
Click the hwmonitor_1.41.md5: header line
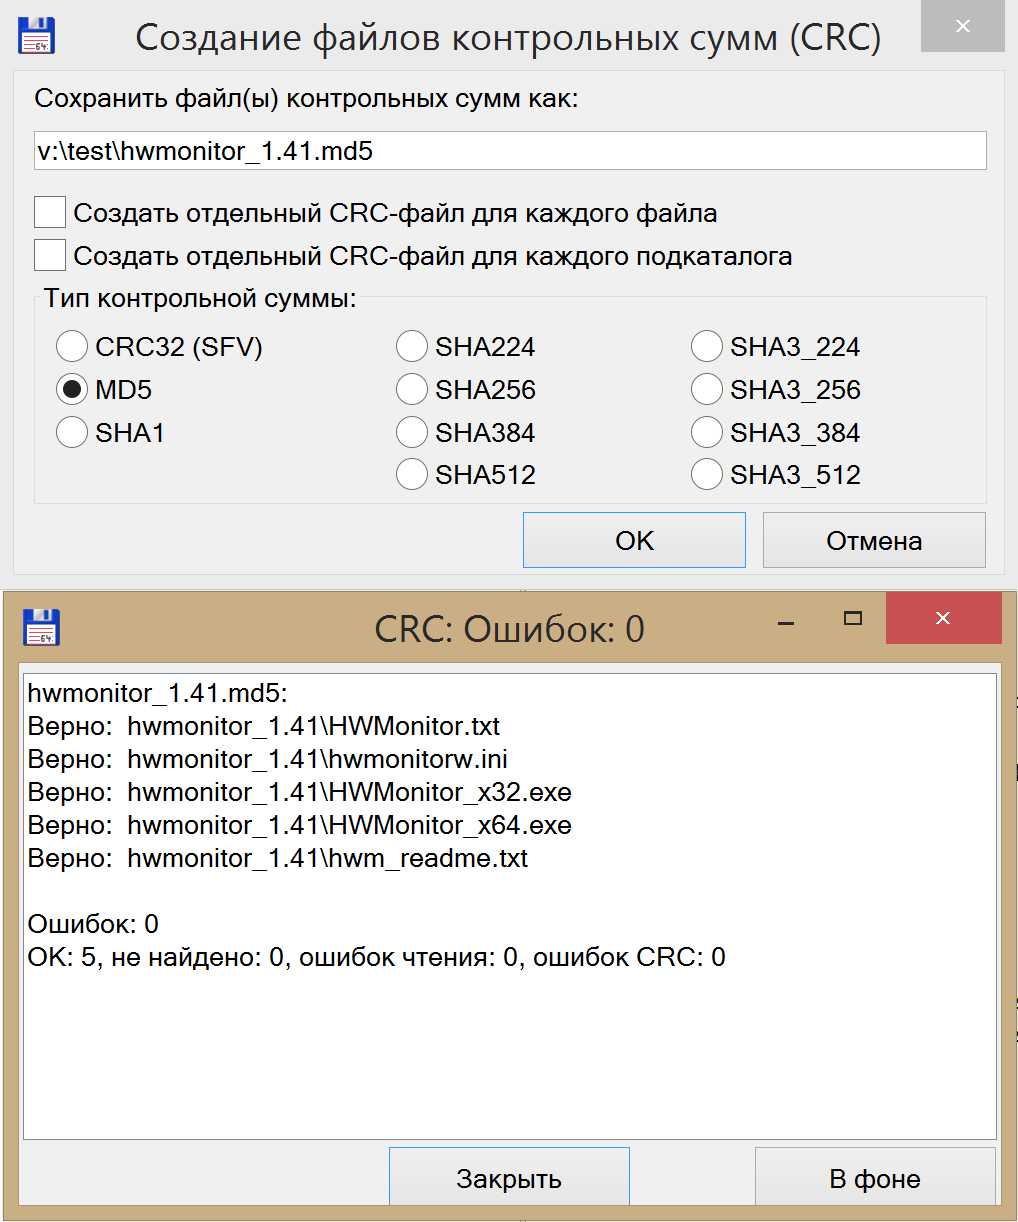[158, 693]
